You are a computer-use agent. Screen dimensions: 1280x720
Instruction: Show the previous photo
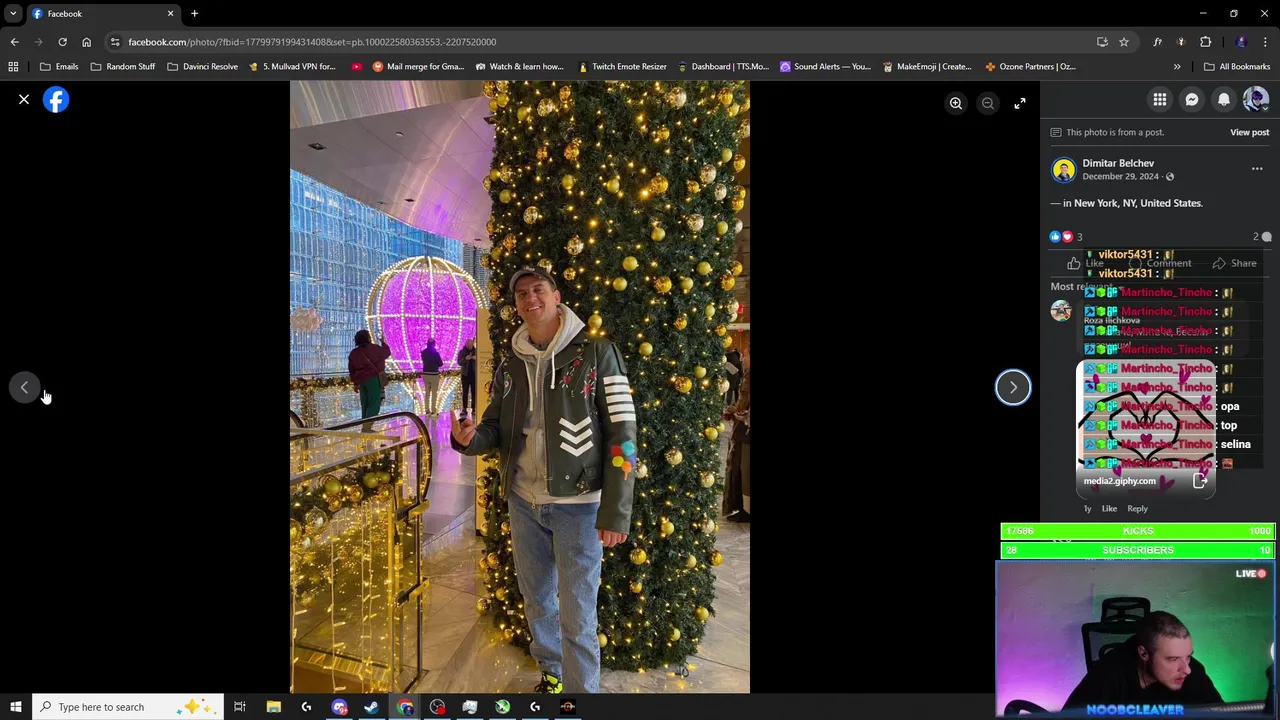tap(25, 388)
